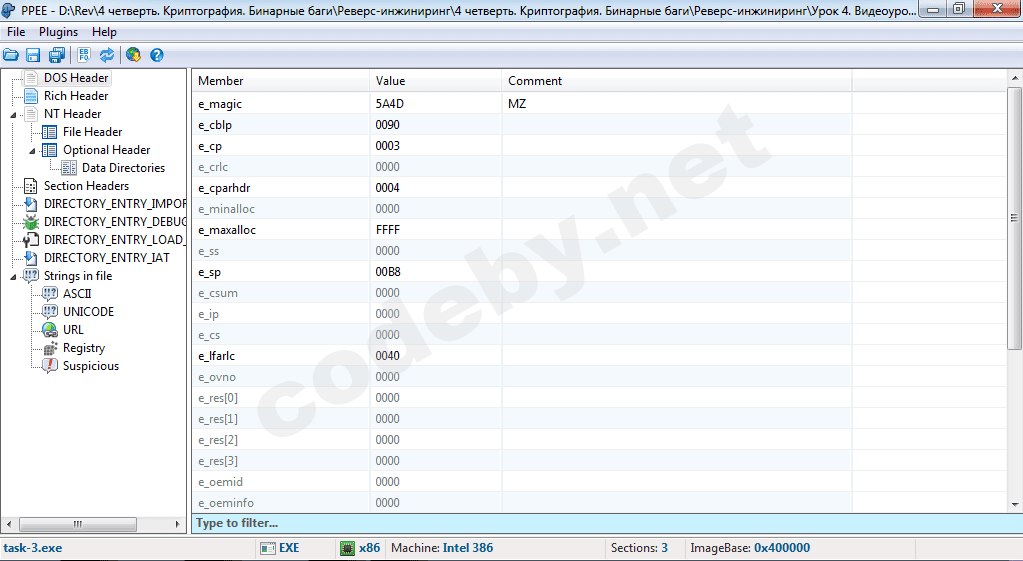Click ImageBase 0x400000 in status bar
The image size is (1023, 561).
750,548
